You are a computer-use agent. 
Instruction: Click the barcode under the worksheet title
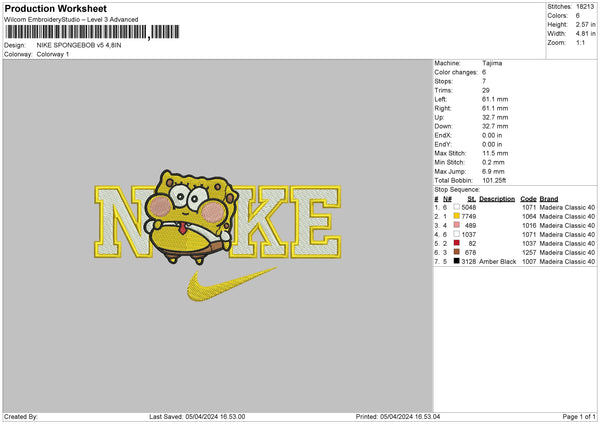(92, 32)
